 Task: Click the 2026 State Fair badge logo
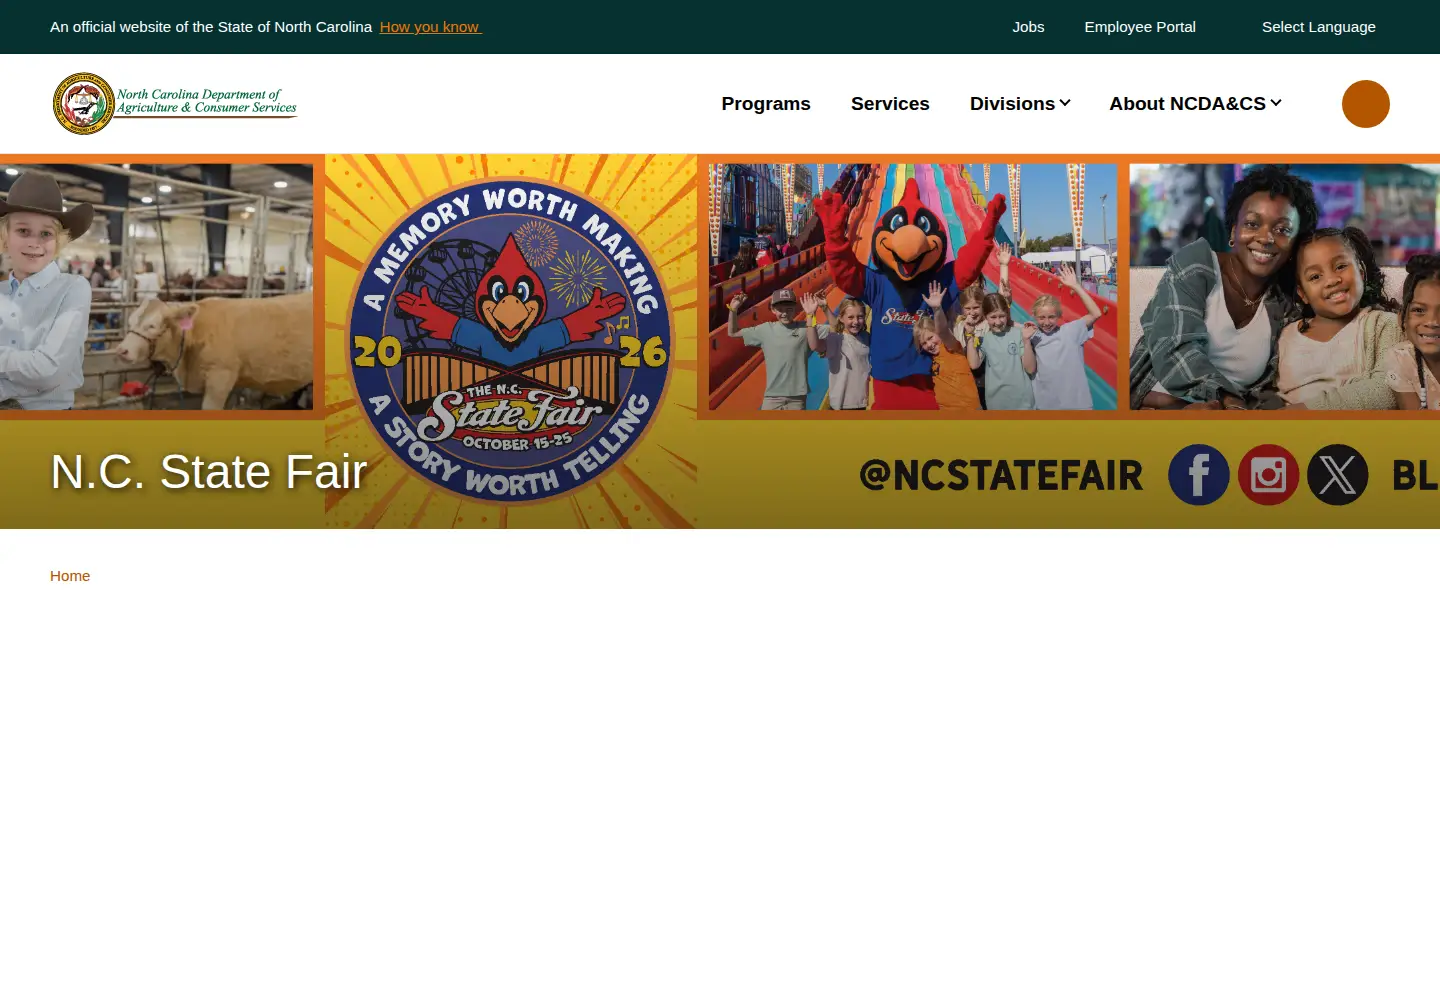coord(511,342)
